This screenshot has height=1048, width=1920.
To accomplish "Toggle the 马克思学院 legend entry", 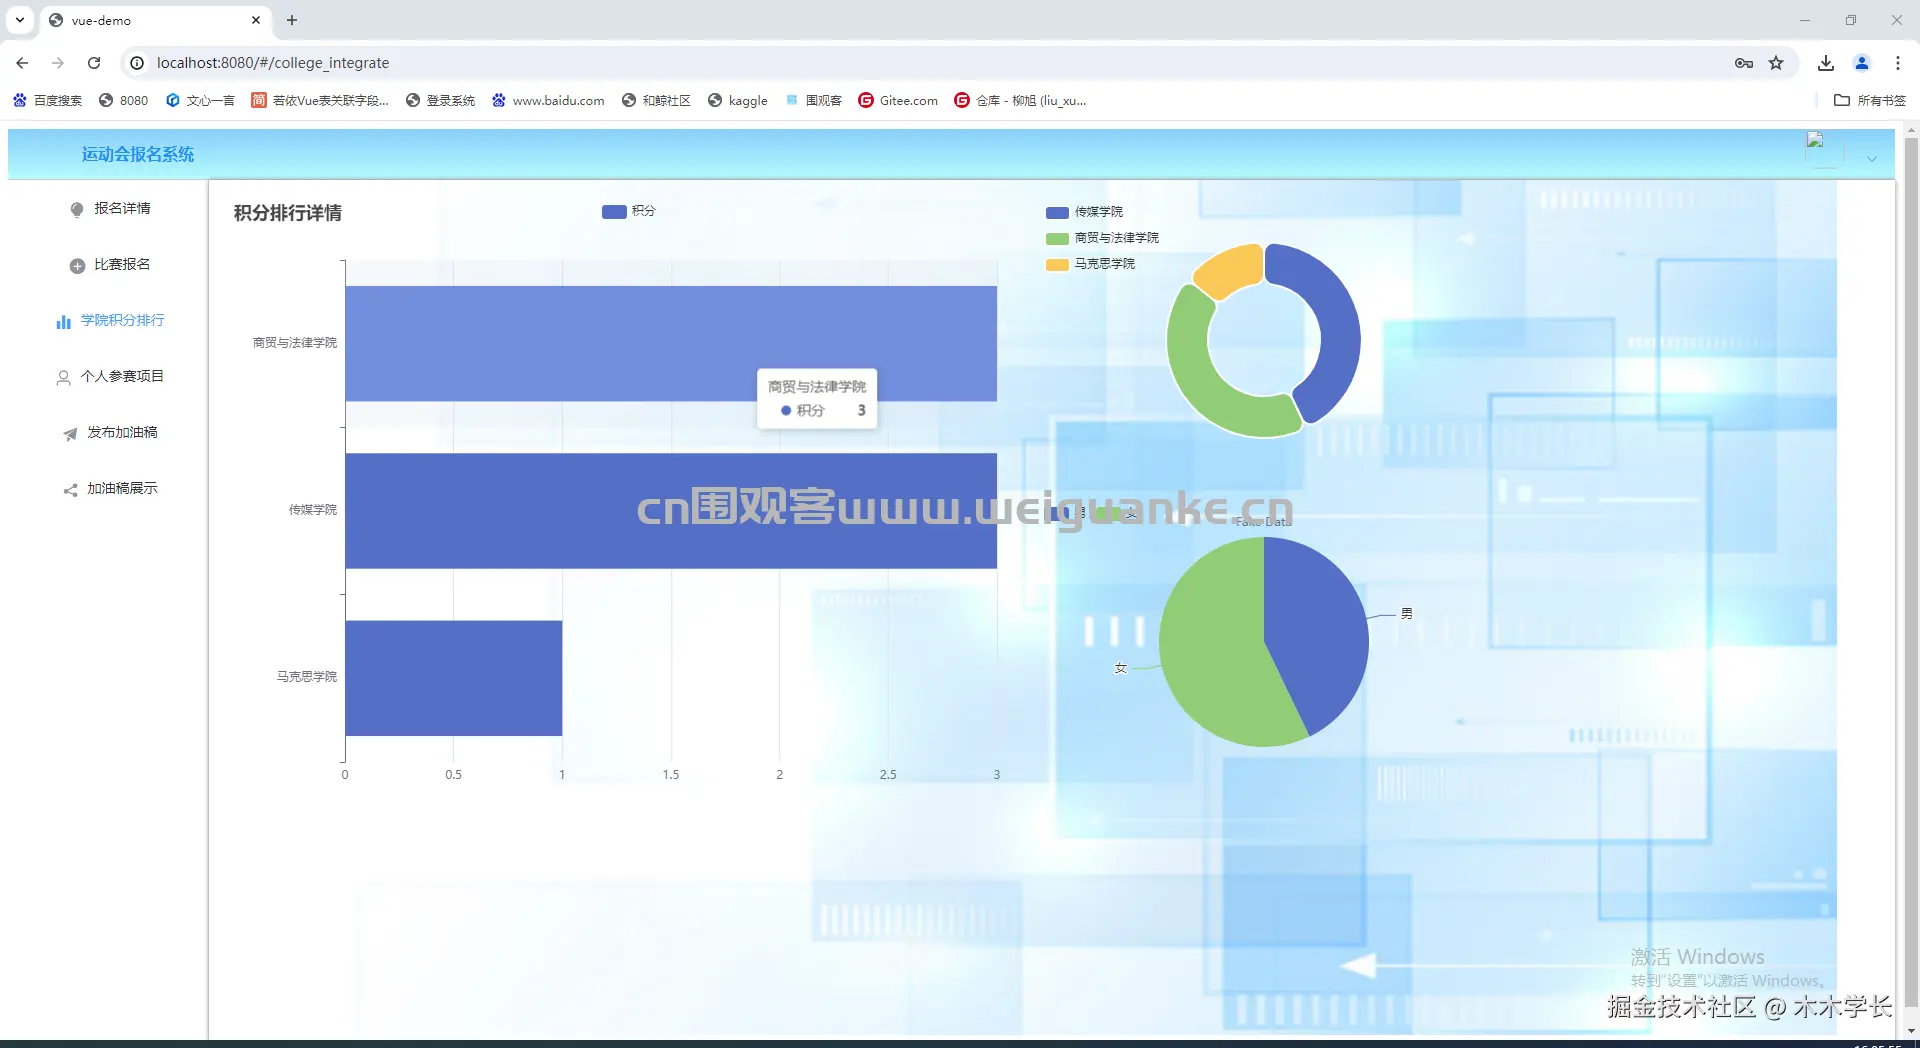I will coord(1091,264).
